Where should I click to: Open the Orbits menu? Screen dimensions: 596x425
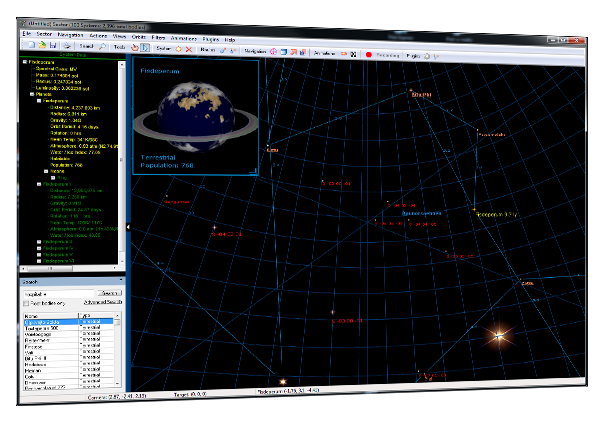[139, 37]
